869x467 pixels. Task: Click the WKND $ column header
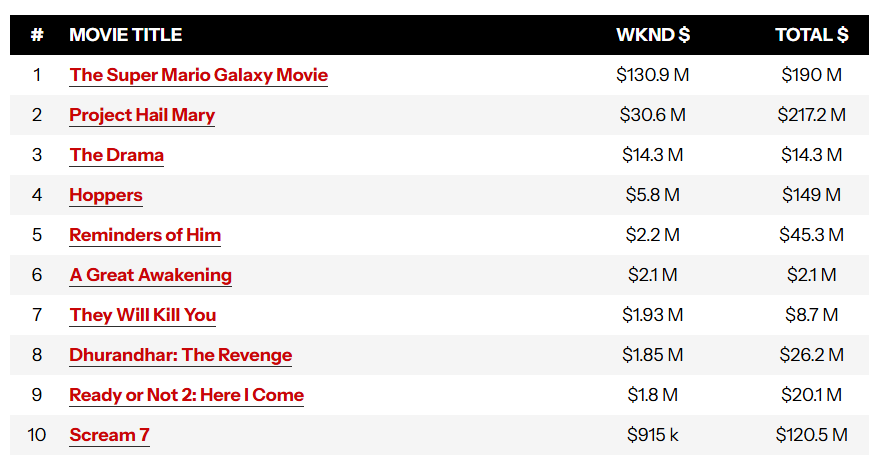click(x=653, y=35)
